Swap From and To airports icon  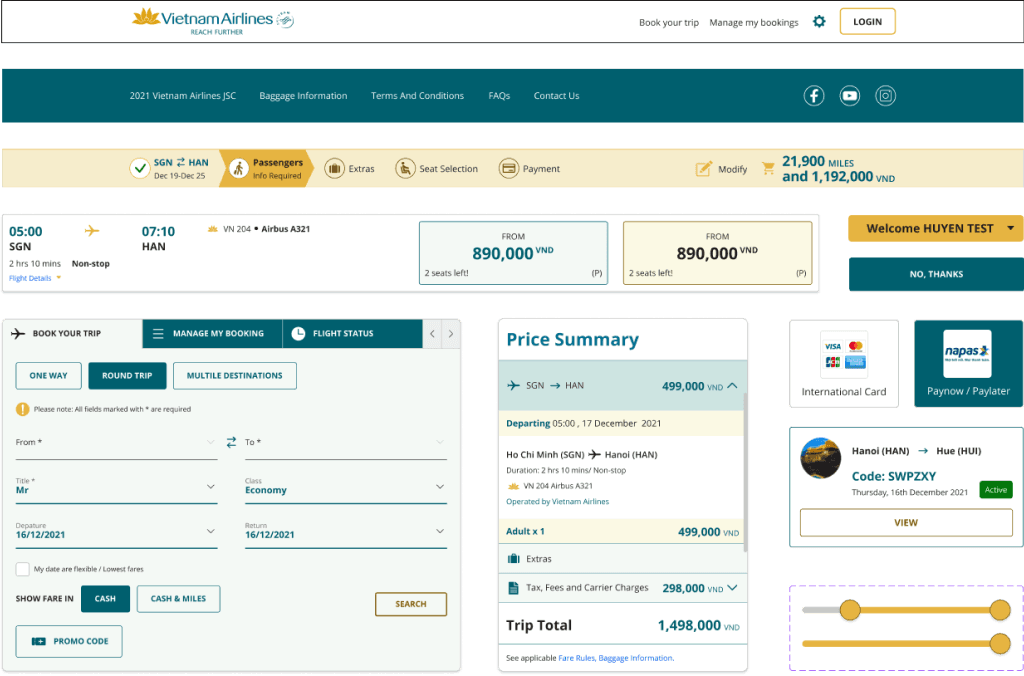(231, 442)
